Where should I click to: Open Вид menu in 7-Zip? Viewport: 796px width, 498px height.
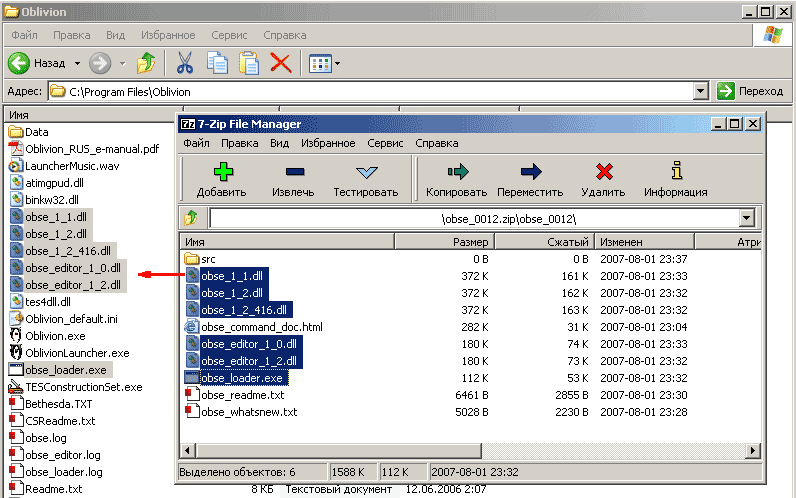[x=279, y=143]
